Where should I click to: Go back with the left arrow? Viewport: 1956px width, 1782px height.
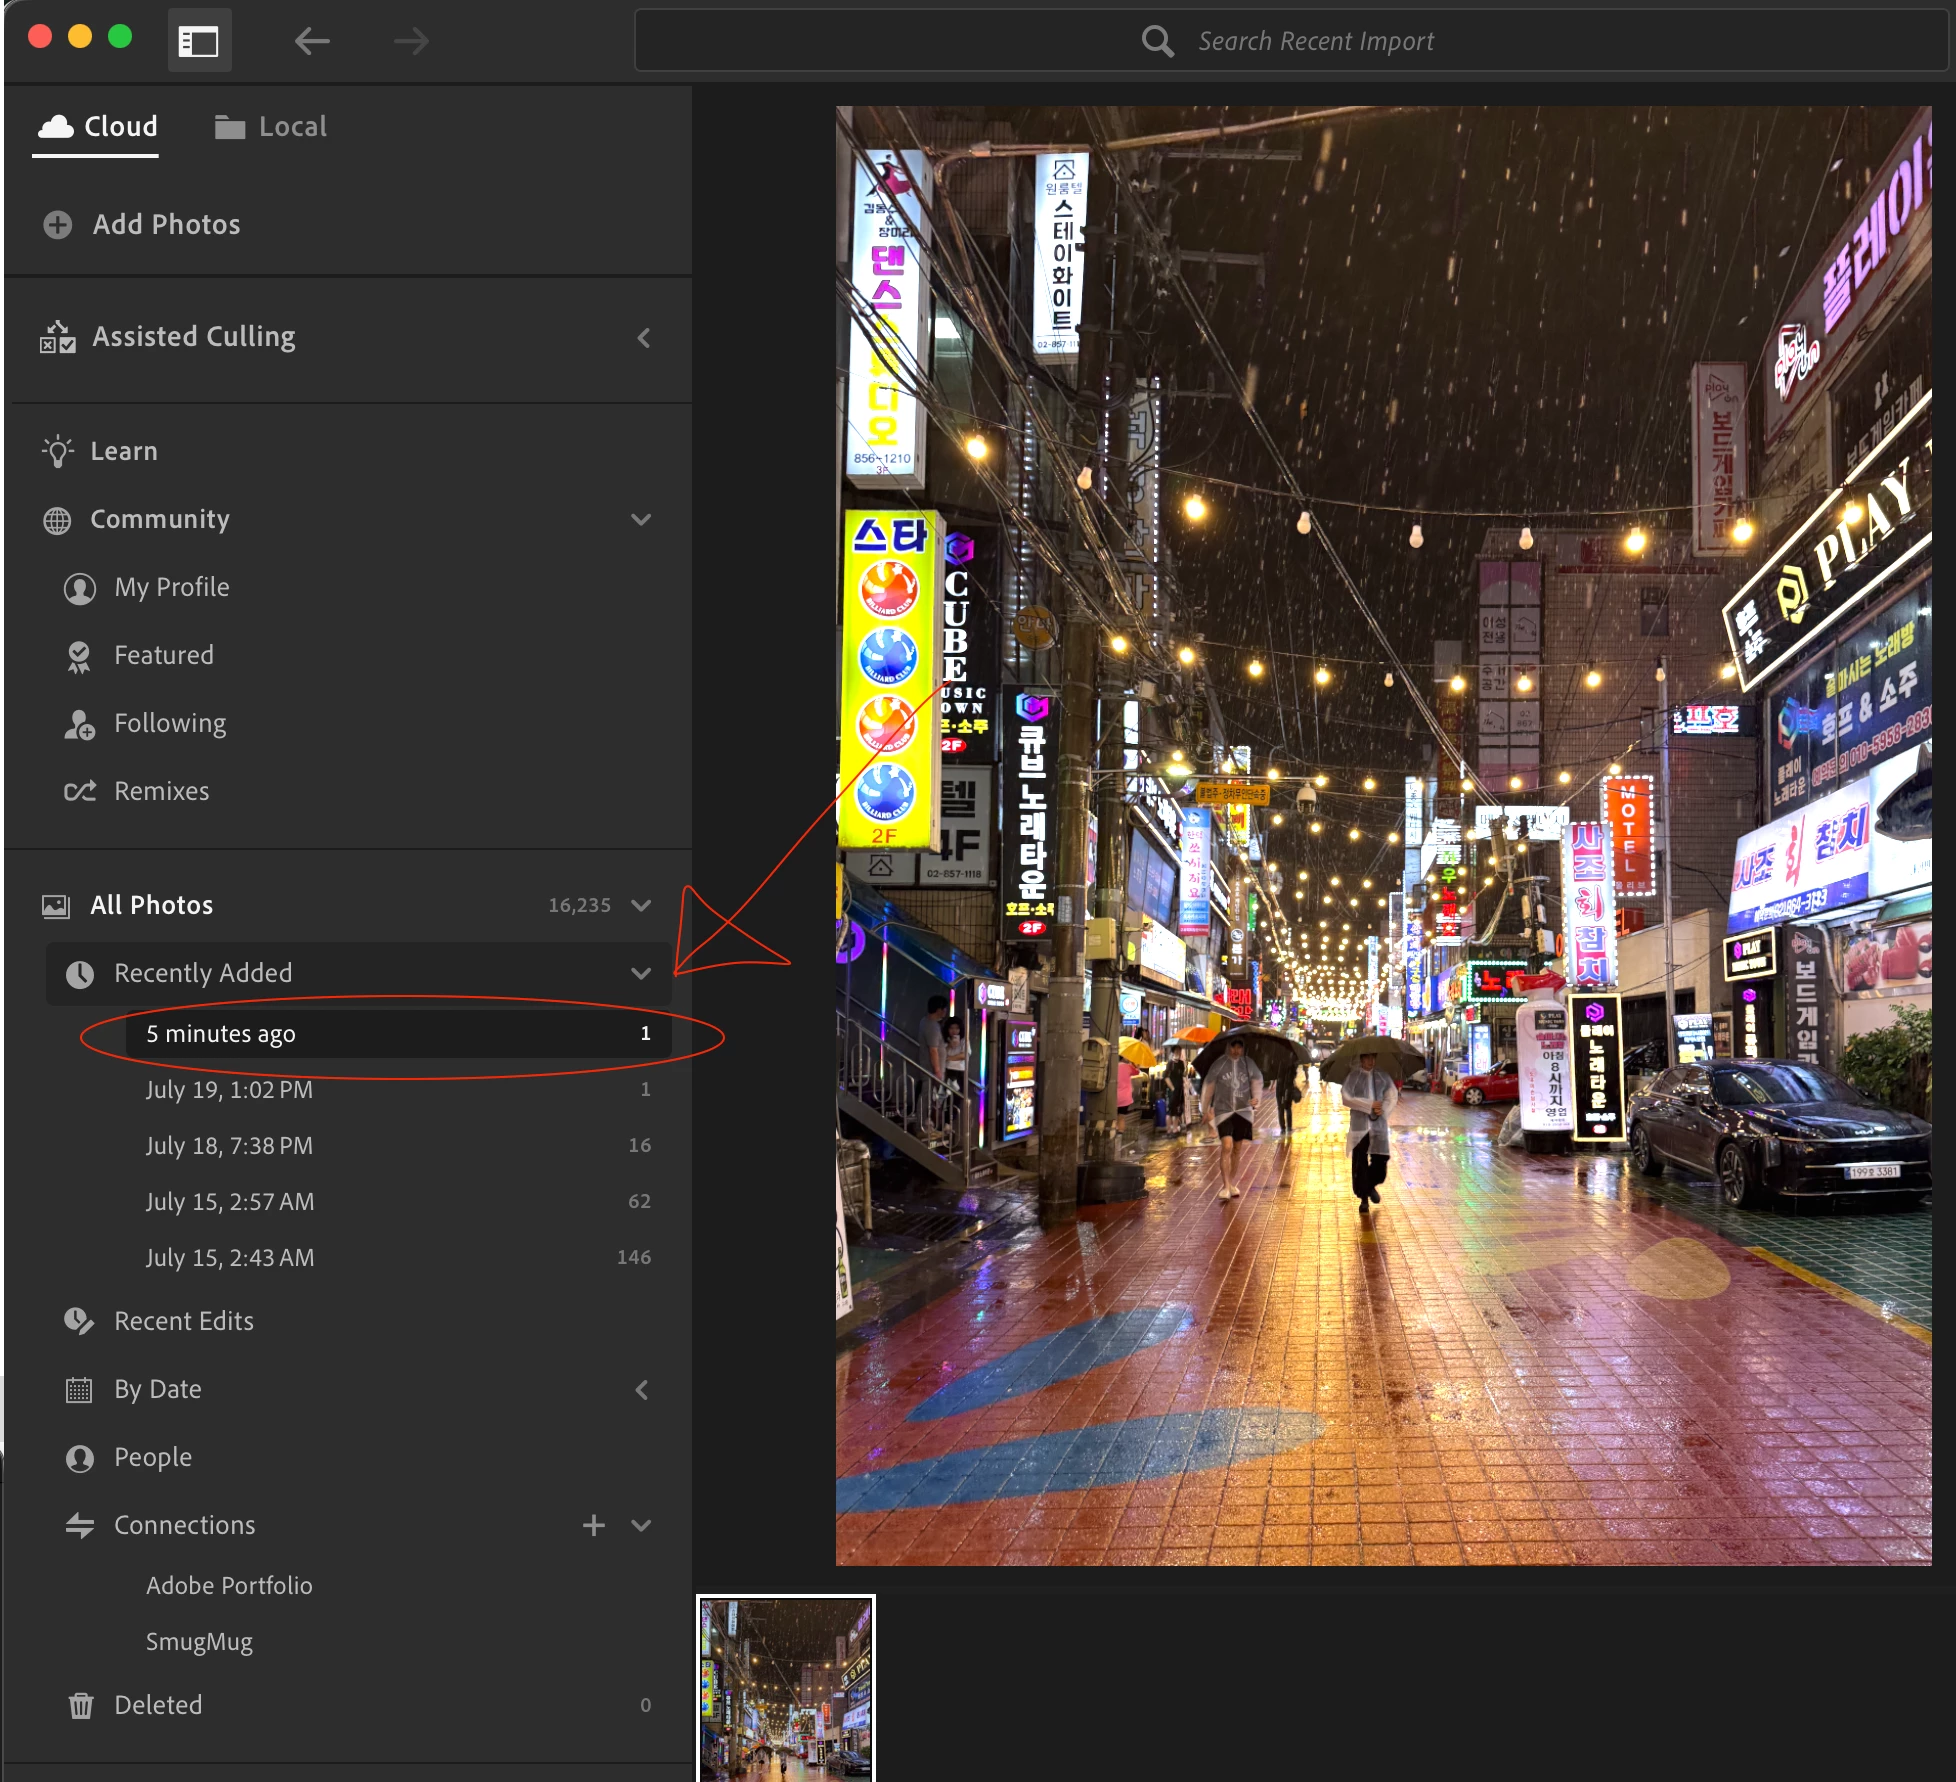coord(312,41)
